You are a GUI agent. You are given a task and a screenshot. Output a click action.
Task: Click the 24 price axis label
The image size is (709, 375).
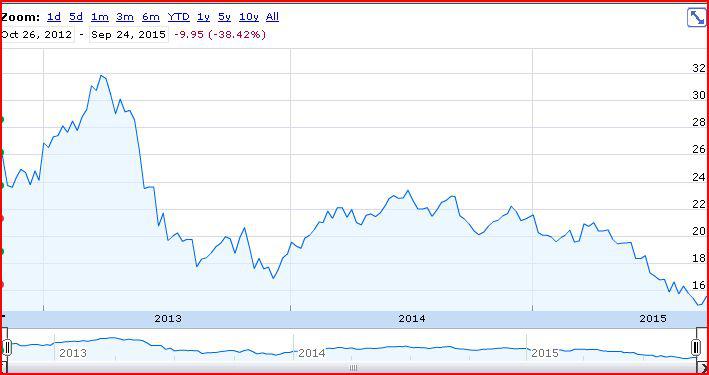700,177
